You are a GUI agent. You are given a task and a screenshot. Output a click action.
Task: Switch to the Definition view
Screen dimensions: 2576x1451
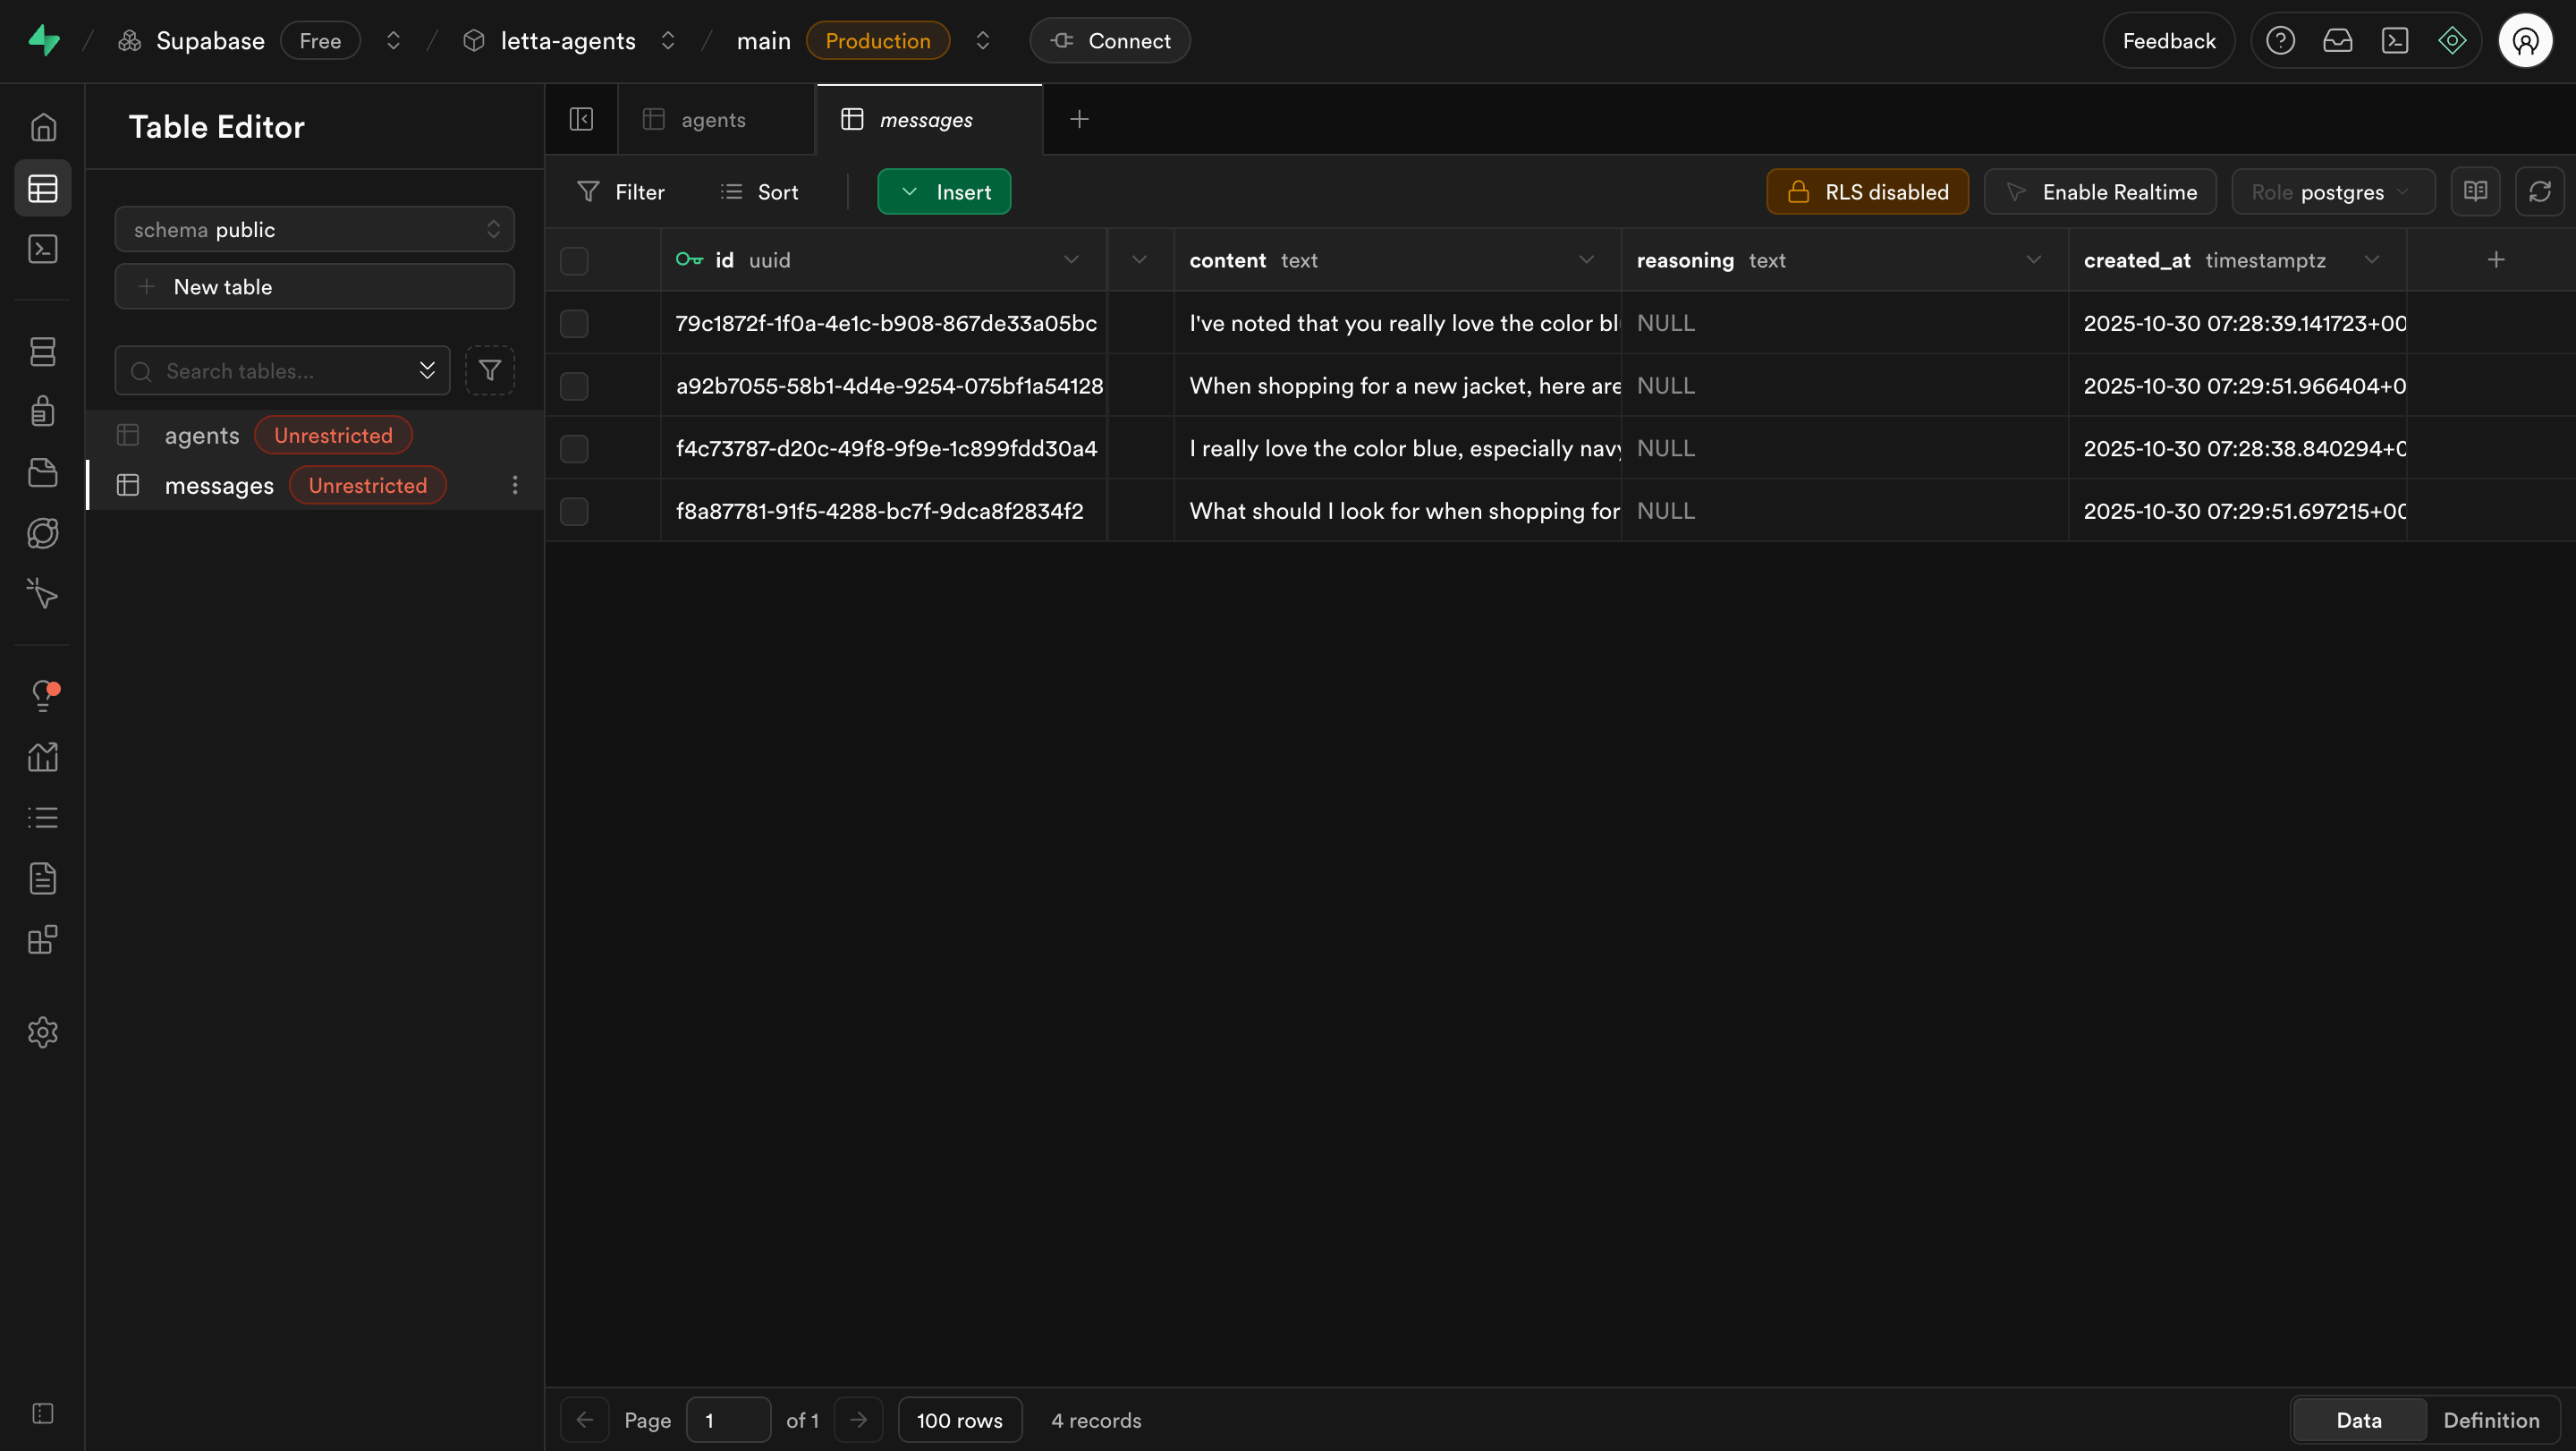coord(2492,1419)
